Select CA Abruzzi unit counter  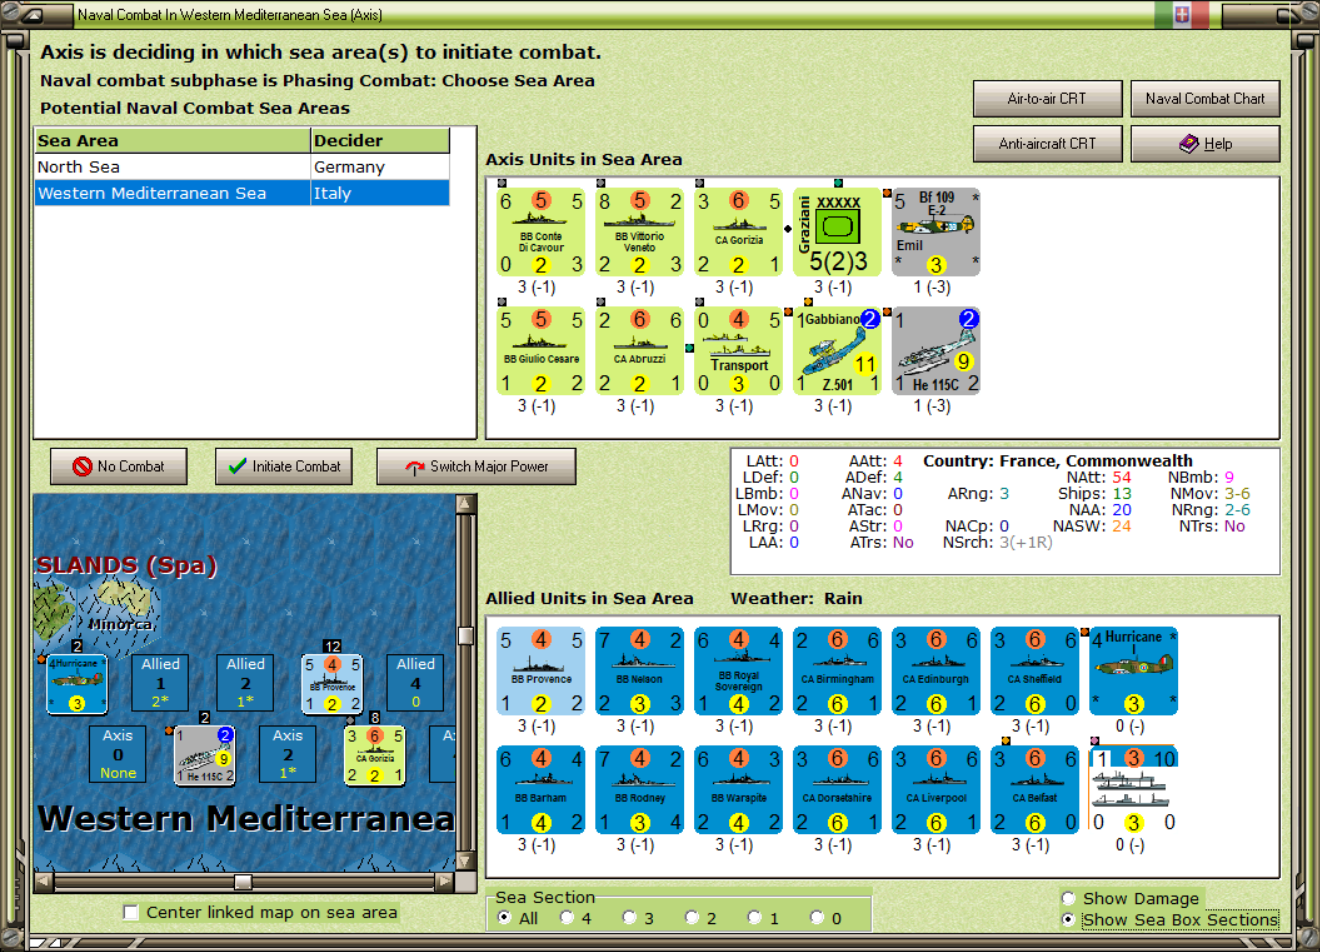[x=640, y=351]
